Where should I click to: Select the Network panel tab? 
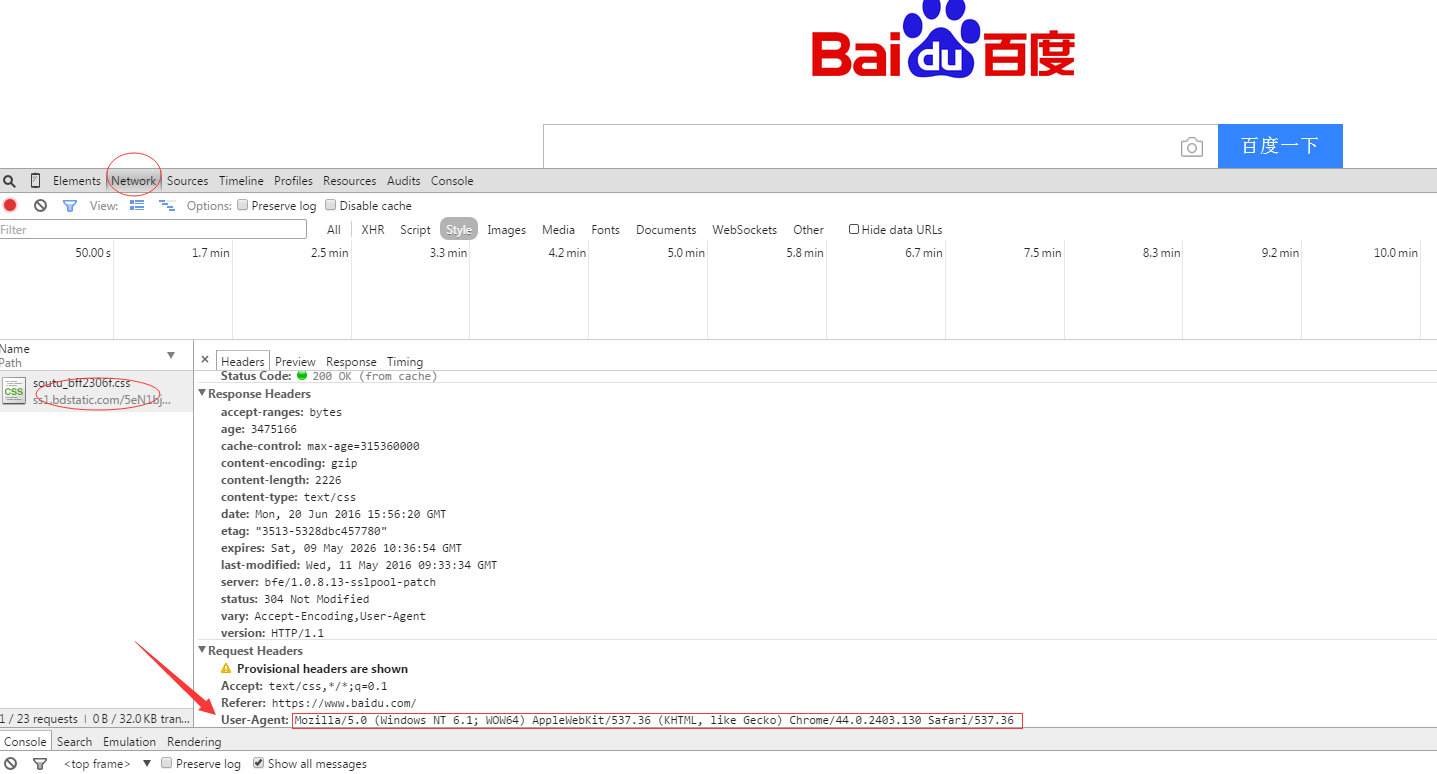point(133,181)
